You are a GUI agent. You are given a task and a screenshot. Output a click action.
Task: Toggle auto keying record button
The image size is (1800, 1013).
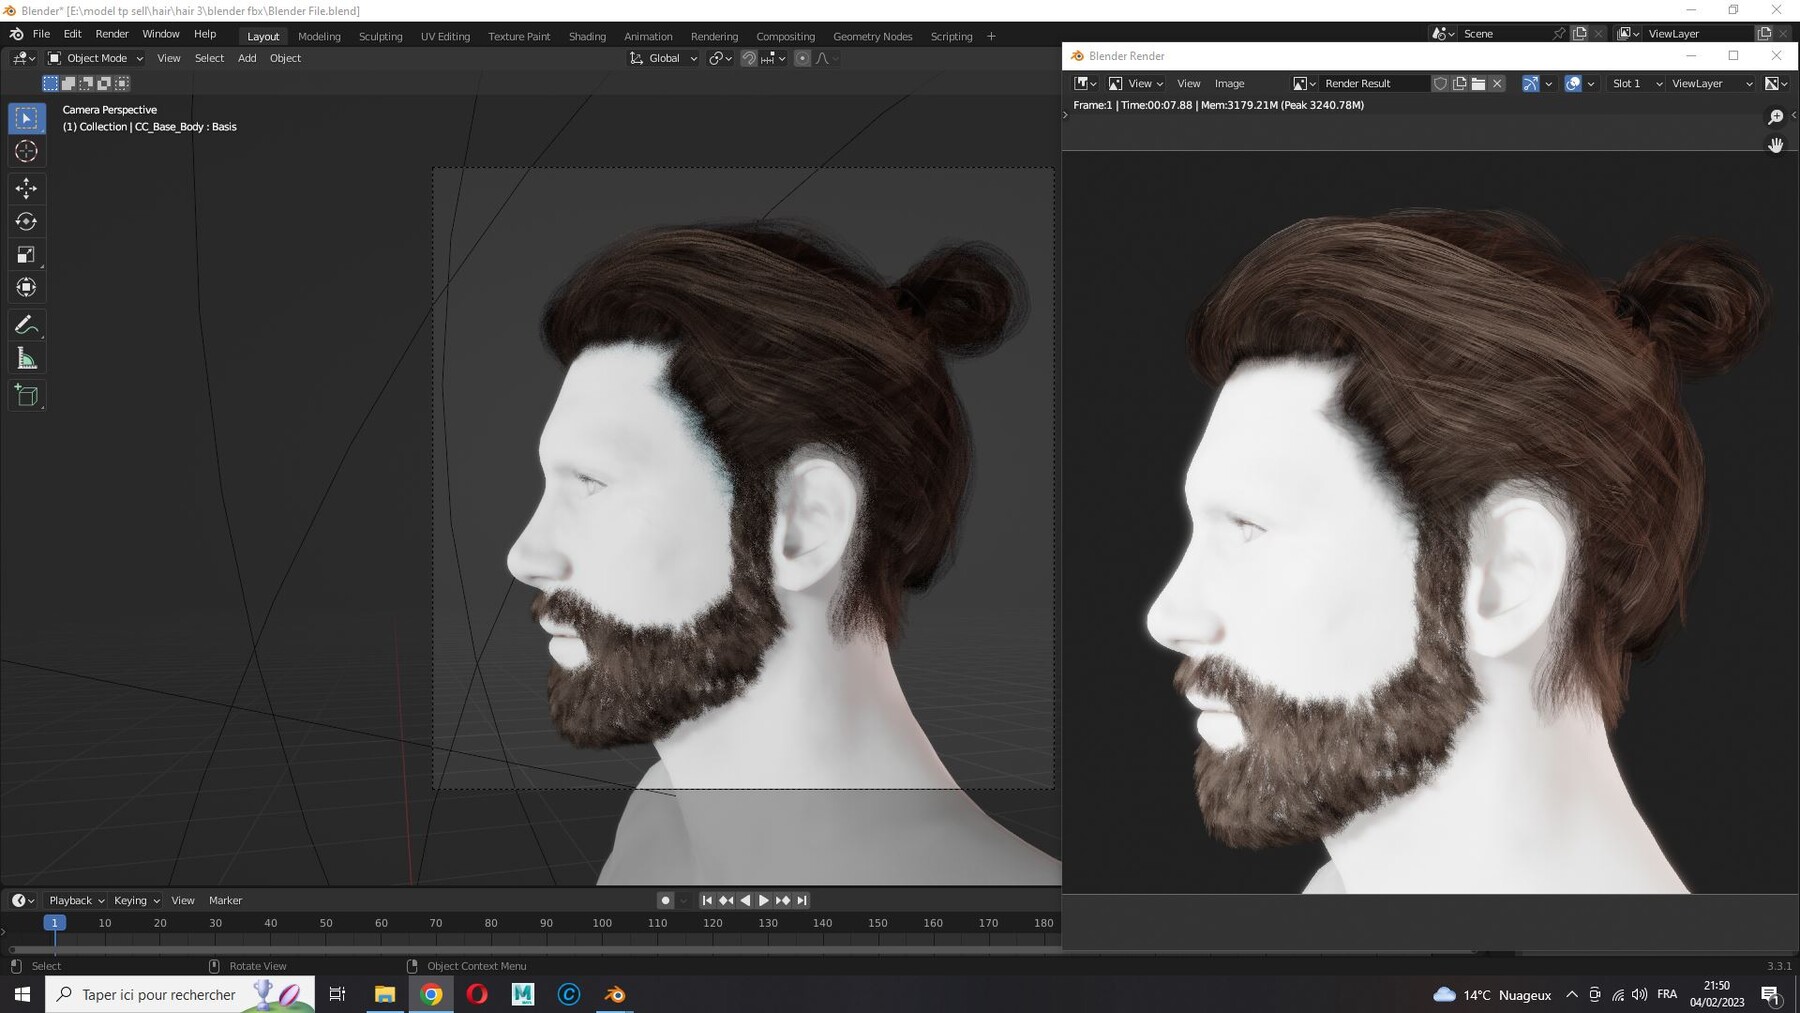coord(665,901)
